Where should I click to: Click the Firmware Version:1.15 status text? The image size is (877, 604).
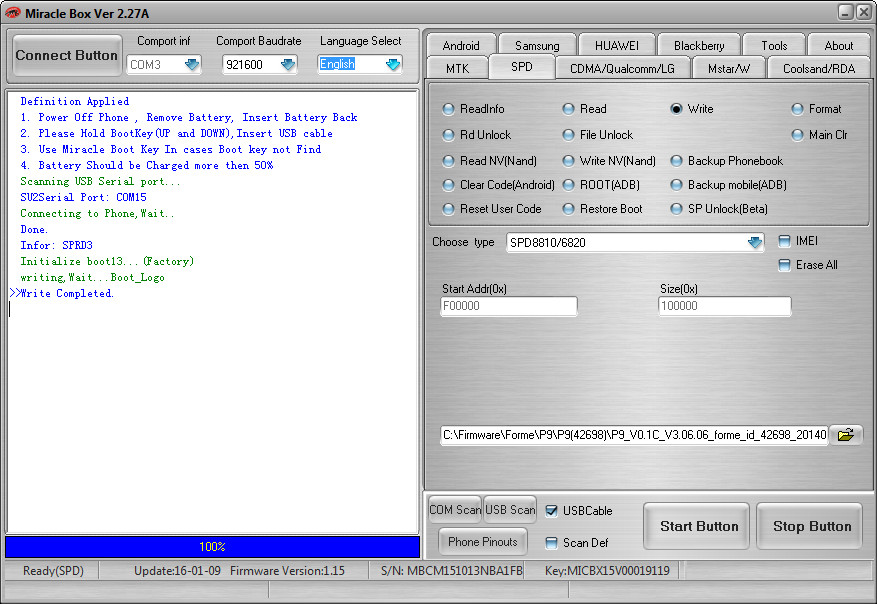pyautogui.click(x=287, y=570)
